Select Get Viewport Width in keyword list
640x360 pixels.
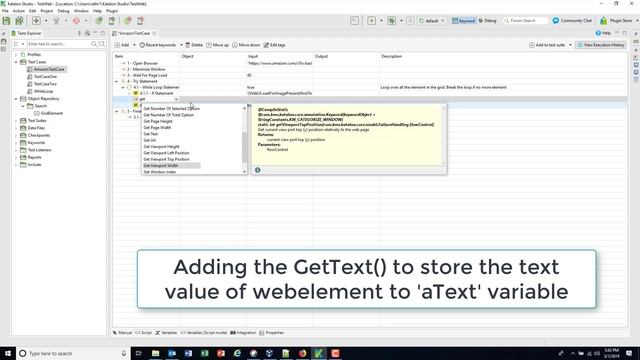coord(161,166)
